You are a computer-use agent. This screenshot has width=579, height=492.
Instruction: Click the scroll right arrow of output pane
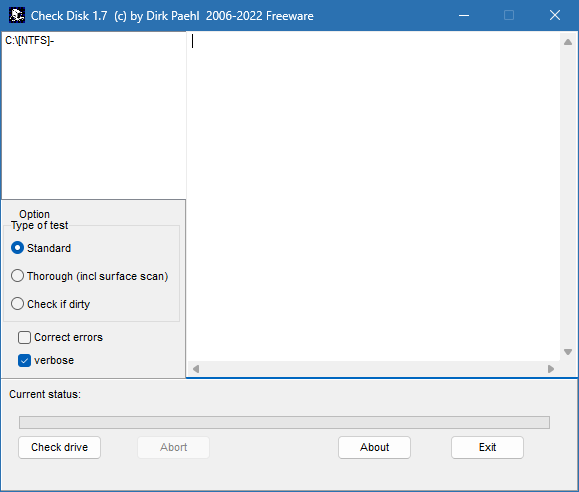[x=551, y=369]
